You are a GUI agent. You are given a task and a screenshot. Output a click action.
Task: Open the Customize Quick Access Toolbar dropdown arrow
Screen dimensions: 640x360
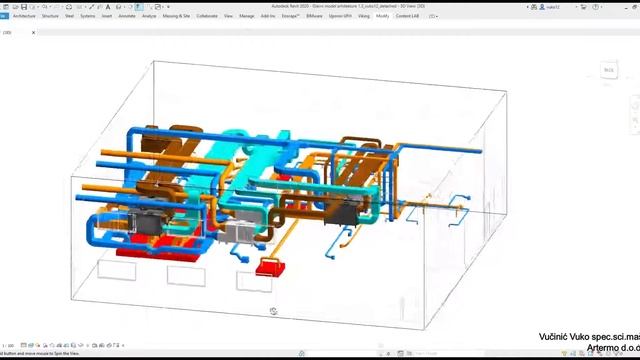coord(168,7)
